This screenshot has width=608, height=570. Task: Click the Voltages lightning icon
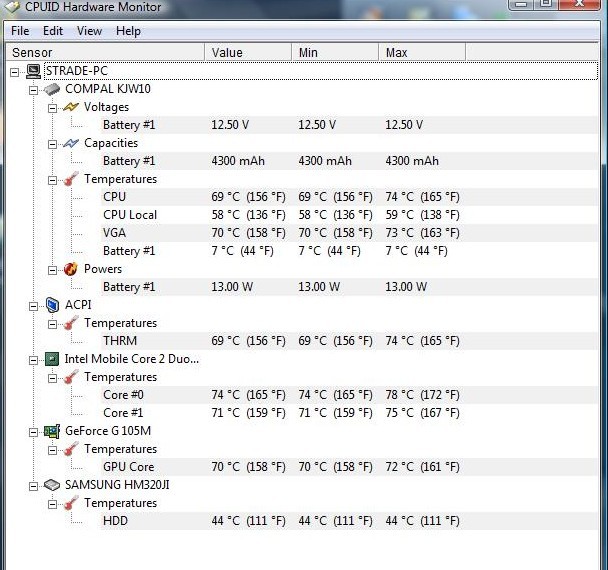point(71,107)
